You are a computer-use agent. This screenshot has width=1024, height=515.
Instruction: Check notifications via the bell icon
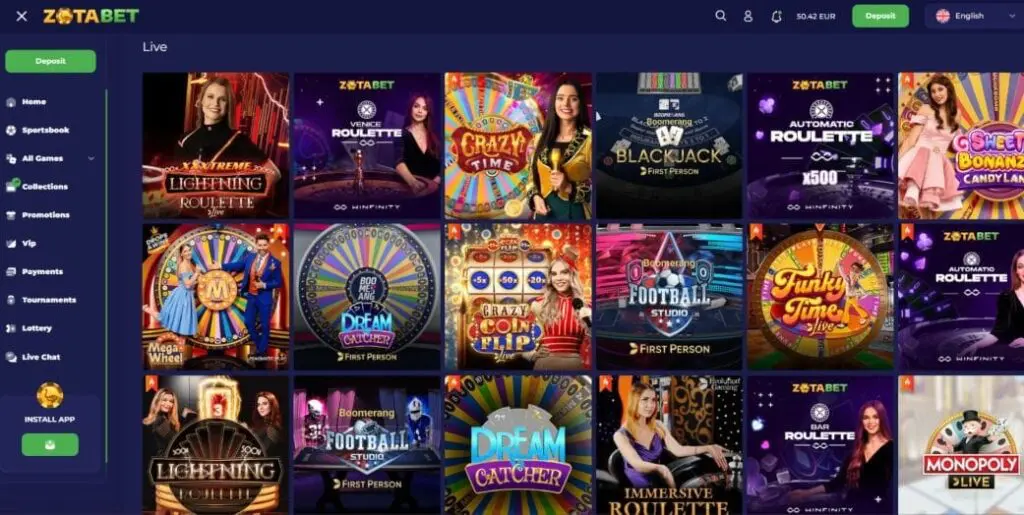point(776,16)
